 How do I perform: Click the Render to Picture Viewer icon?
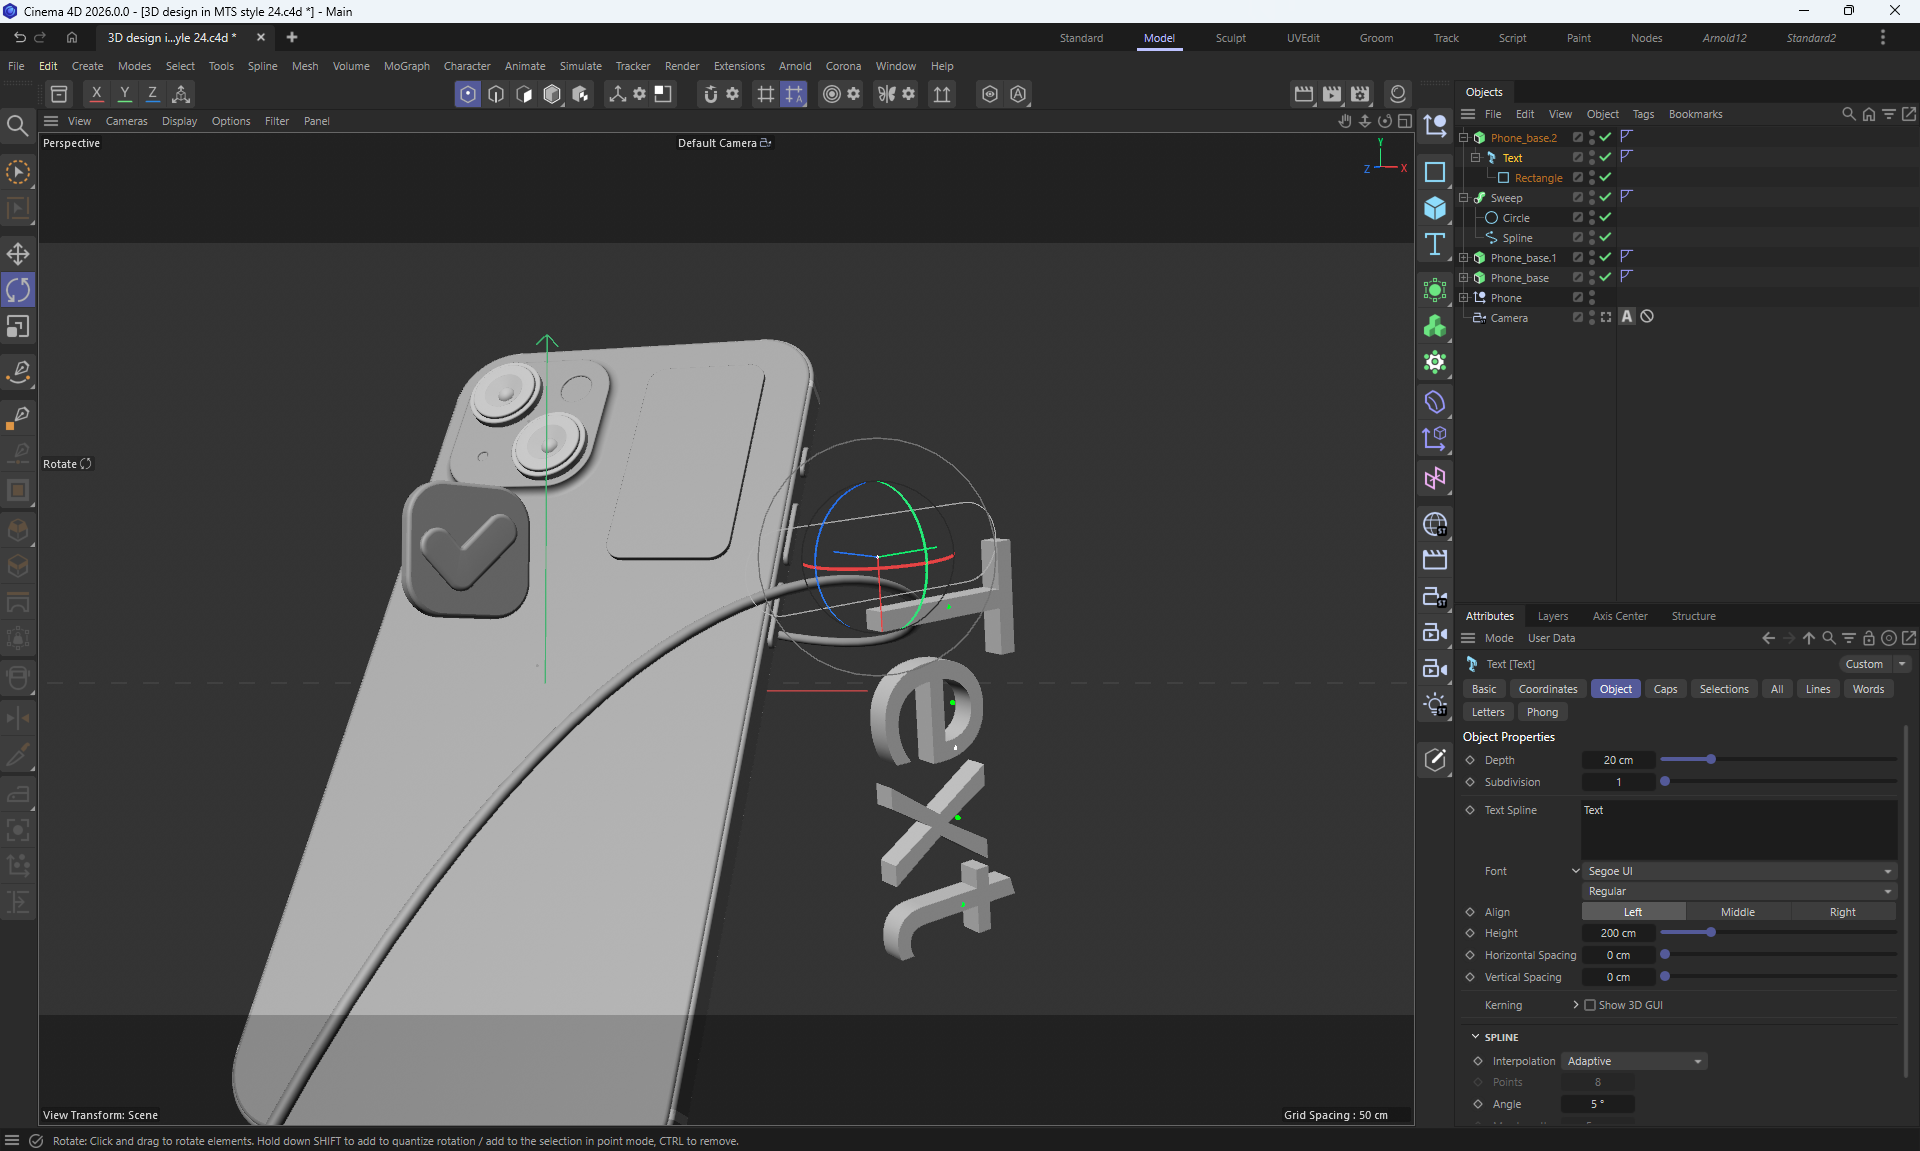pyautogui.click(x=1332, y=94)
